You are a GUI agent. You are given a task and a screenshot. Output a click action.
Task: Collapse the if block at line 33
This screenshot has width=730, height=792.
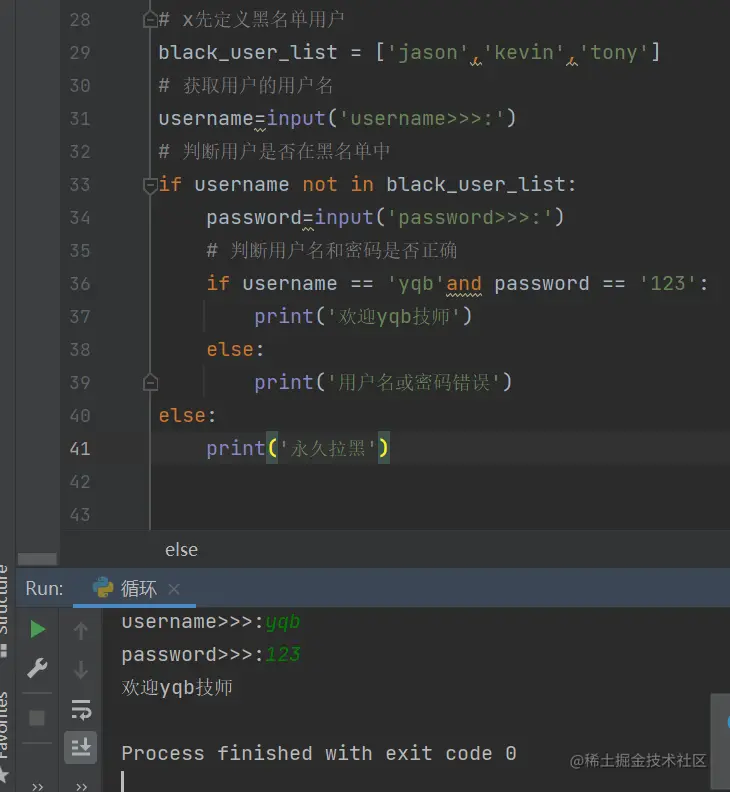(150, 185)
